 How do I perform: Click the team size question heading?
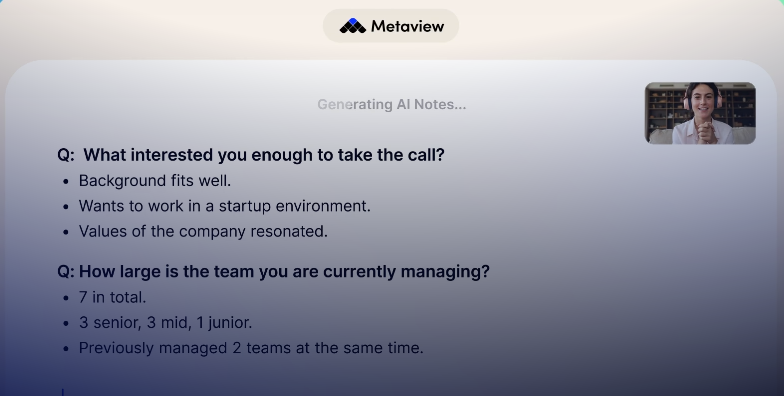(x=274, y=272)
